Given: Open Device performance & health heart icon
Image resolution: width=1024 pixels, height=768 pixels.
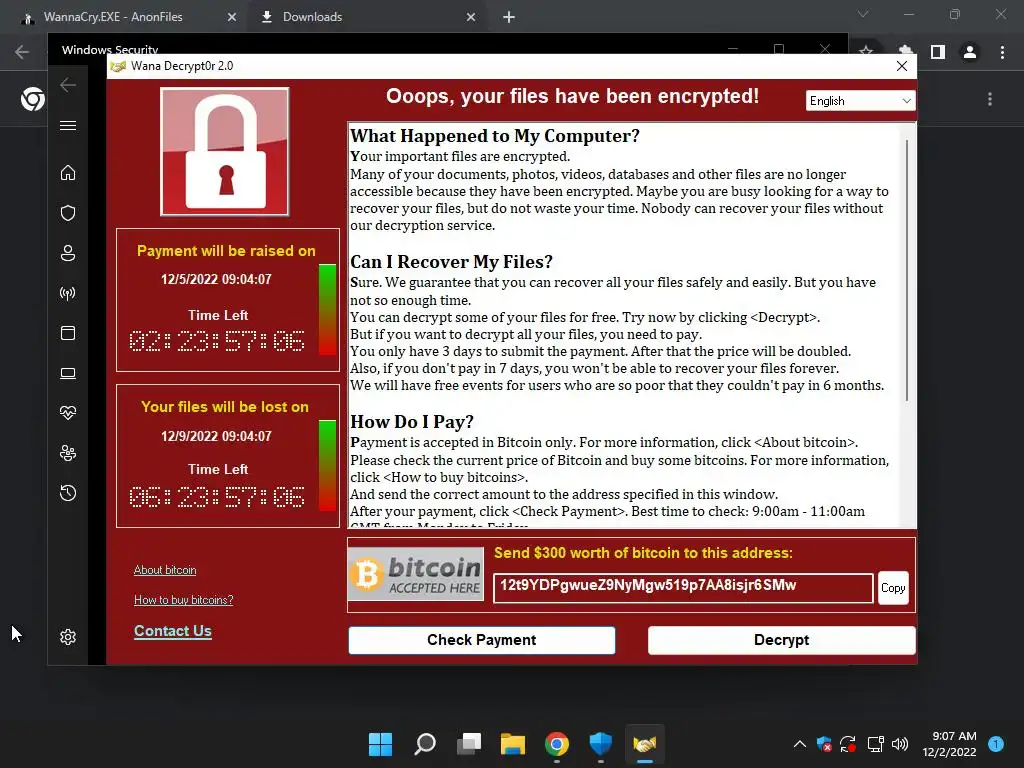Looking at the screenshot, I should tap(68, 413).
